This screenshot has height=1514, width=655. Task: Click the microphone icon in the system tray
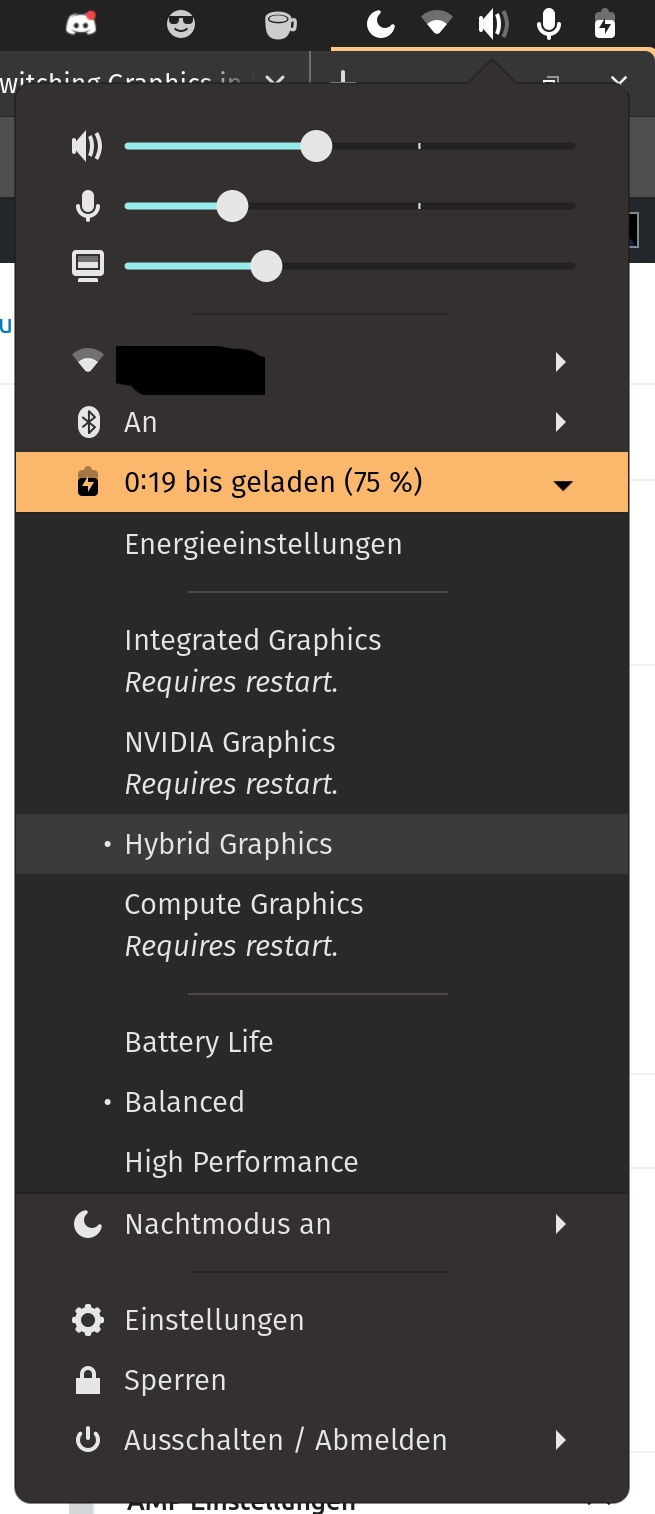tap(548, 25)
